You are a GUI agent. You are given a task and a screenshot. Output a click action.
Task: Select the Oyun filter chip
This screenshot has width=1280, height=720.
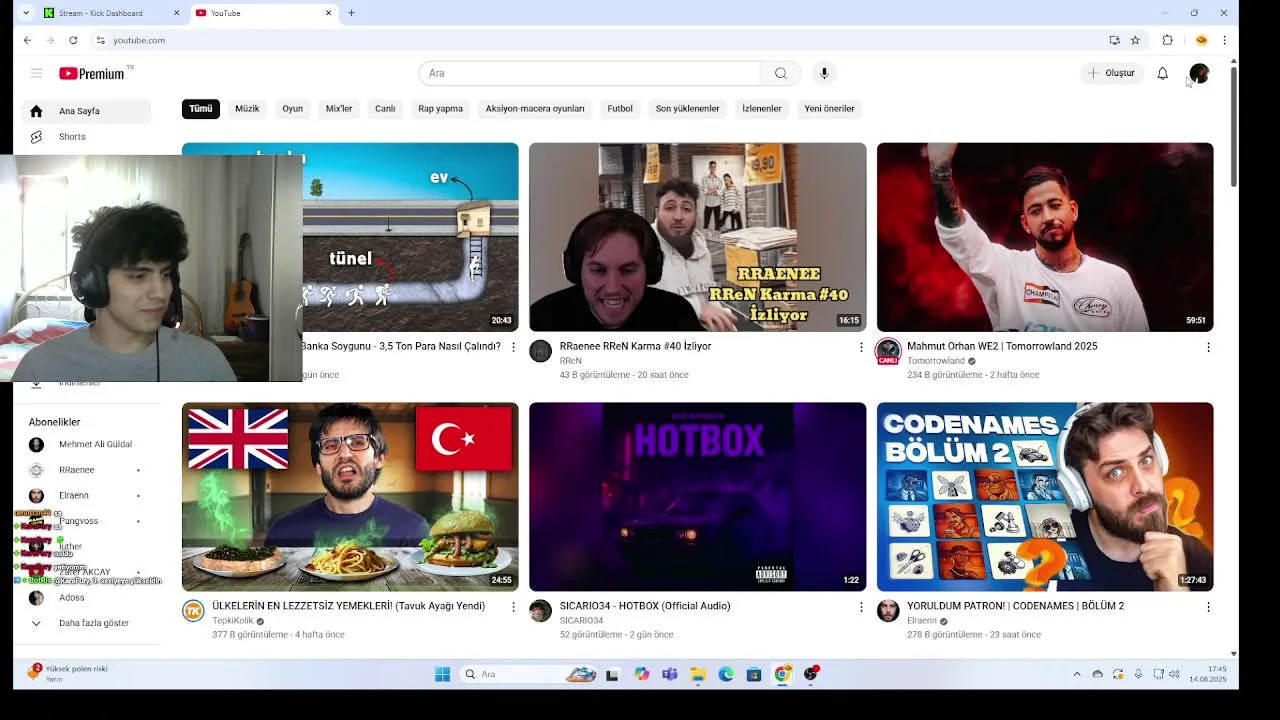coord(292,108)
